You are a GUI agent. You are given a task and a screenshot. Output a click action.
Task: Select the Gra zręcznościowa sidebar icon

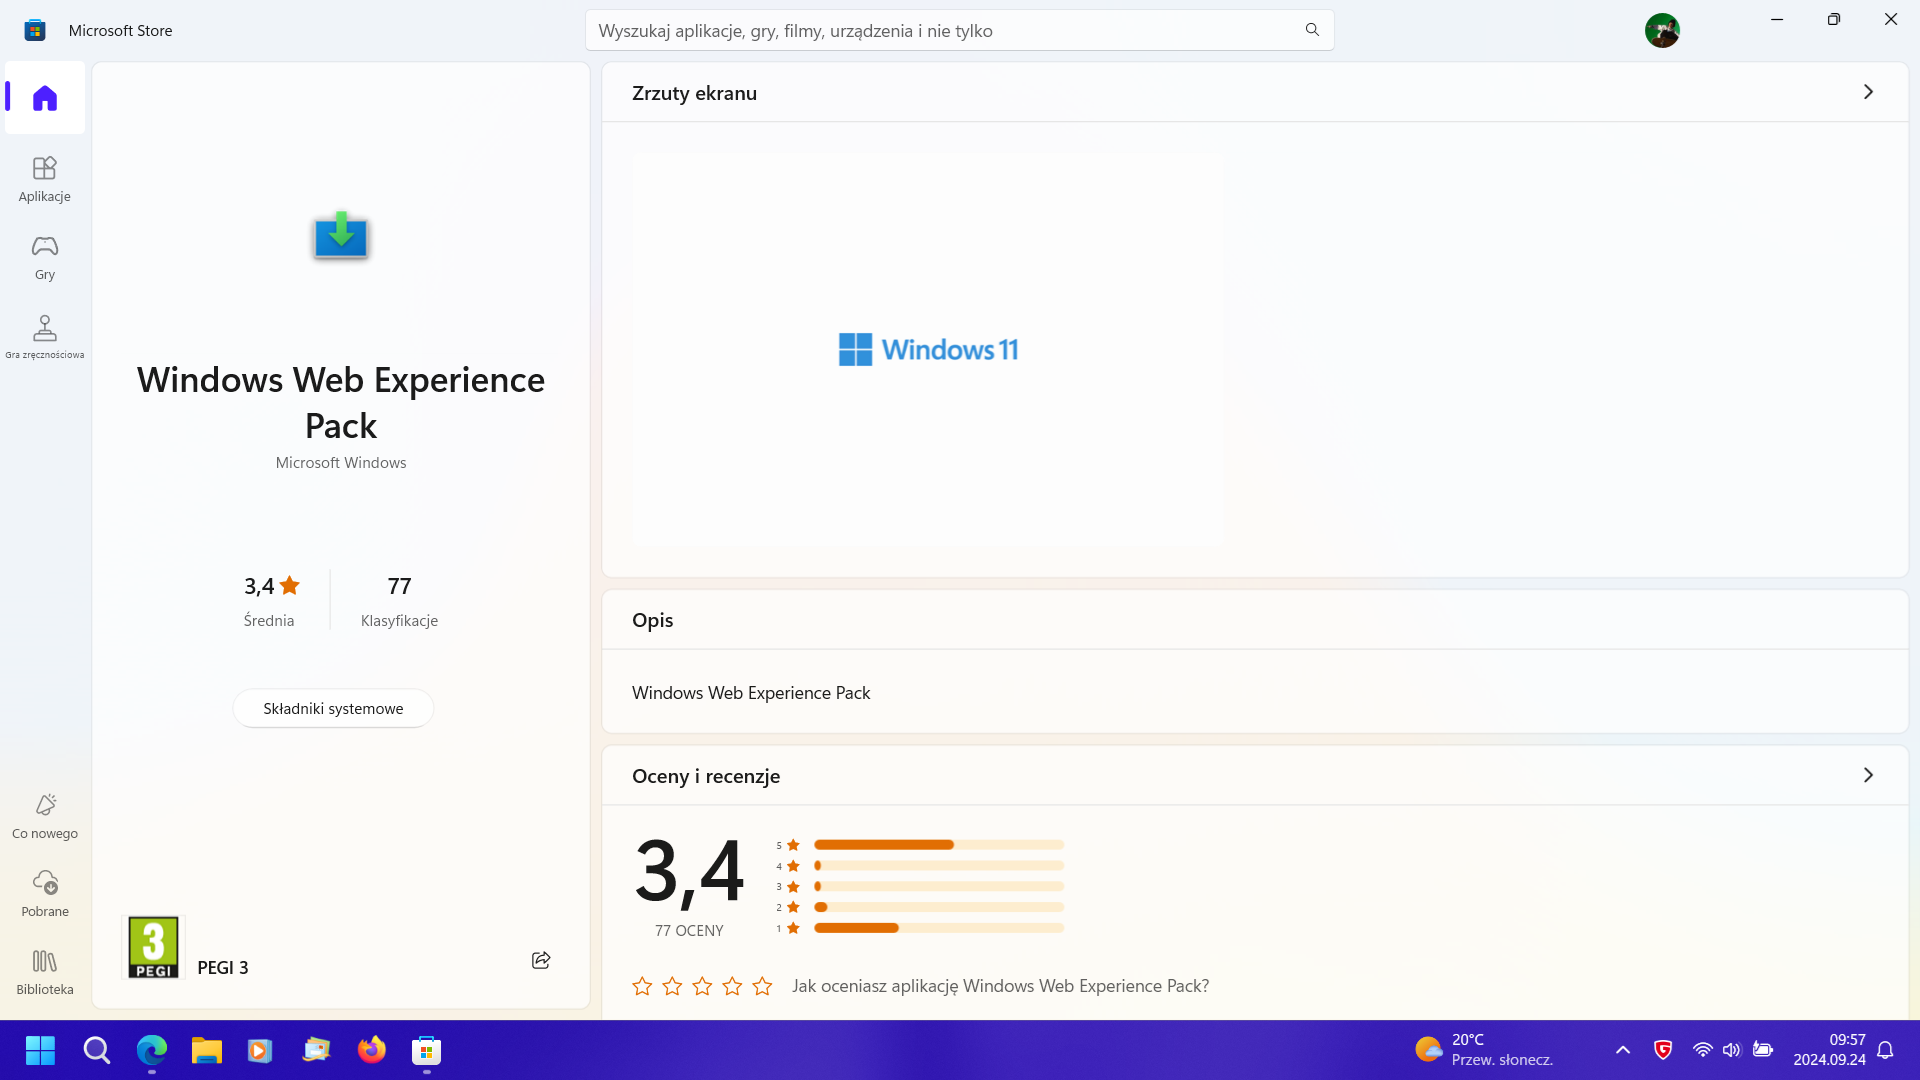coord(44,335)
